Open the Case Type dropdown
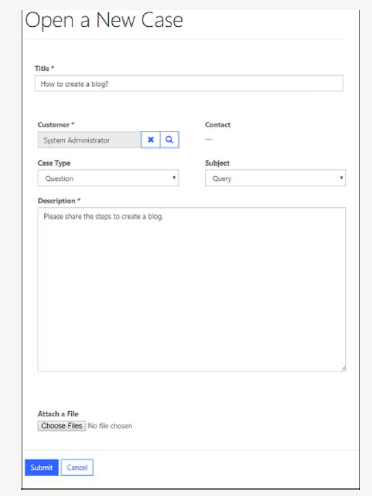The image size is (372, 496). click(x=108, y=178)
